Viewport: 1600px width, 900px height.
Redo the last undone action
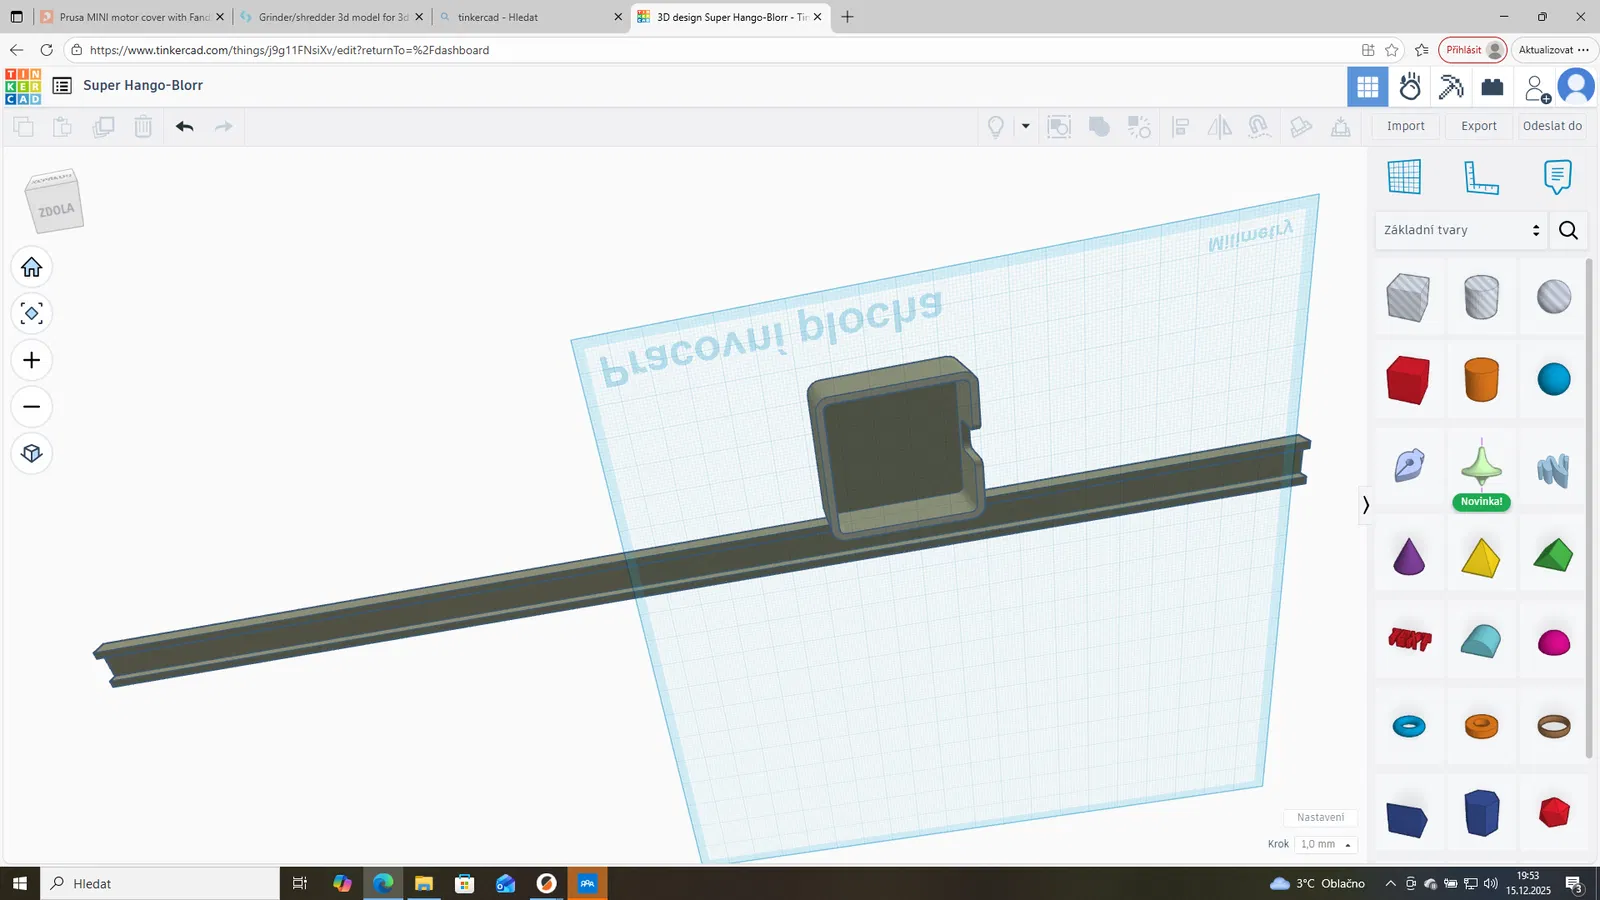[x=223, y=126]
